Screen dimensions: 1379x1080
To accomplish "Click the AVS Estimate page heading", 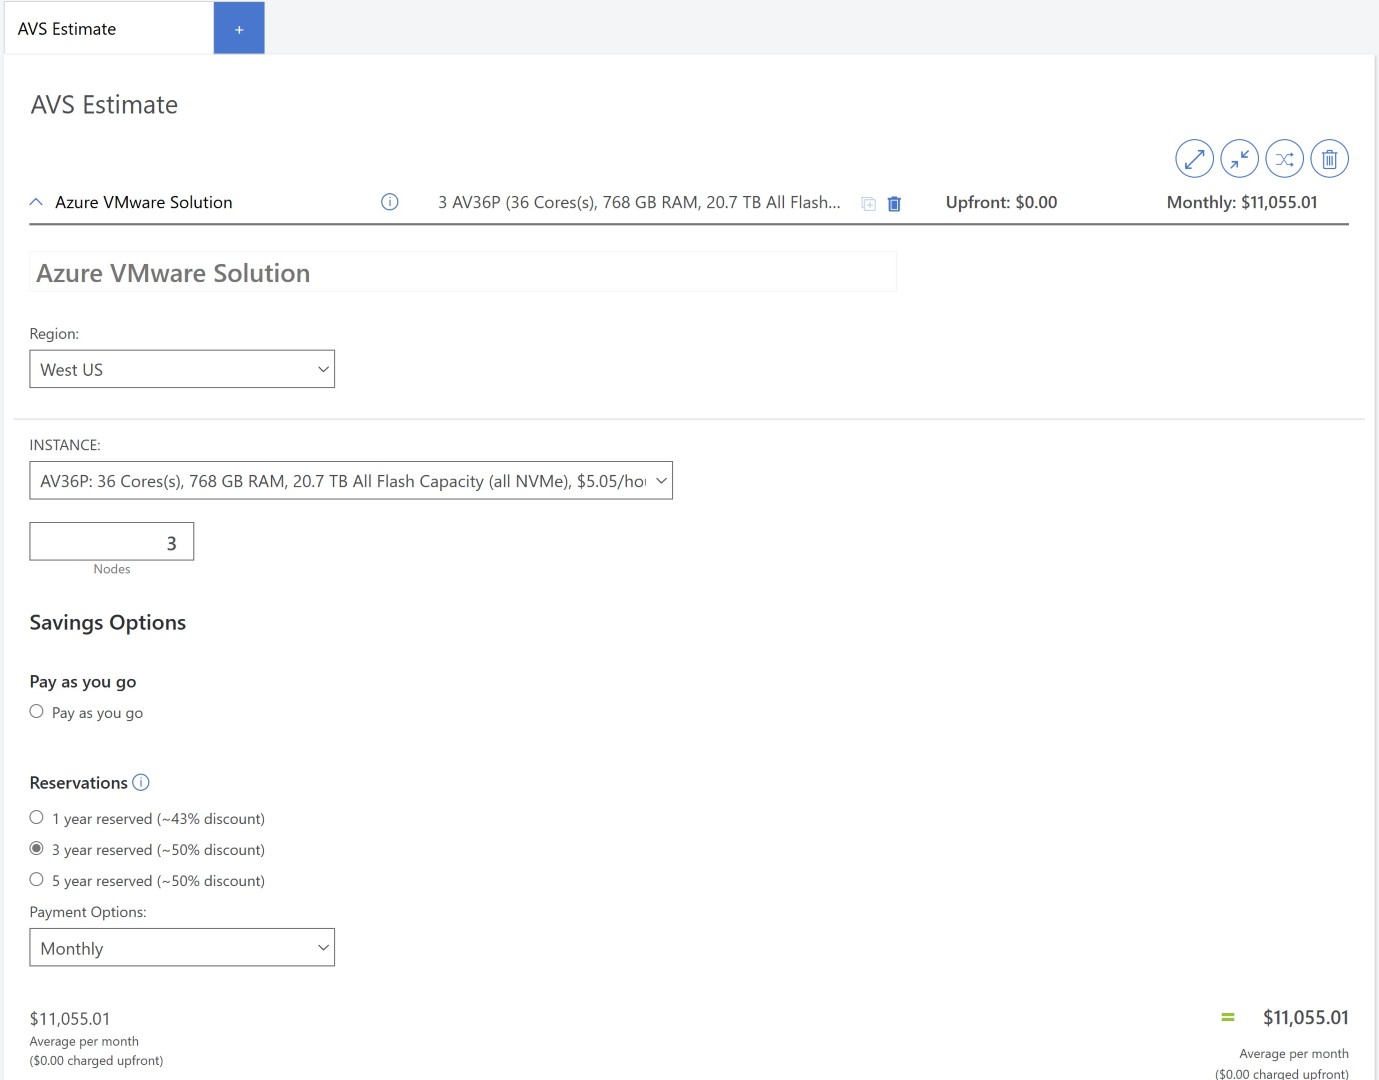I will [x=104, y=105].
